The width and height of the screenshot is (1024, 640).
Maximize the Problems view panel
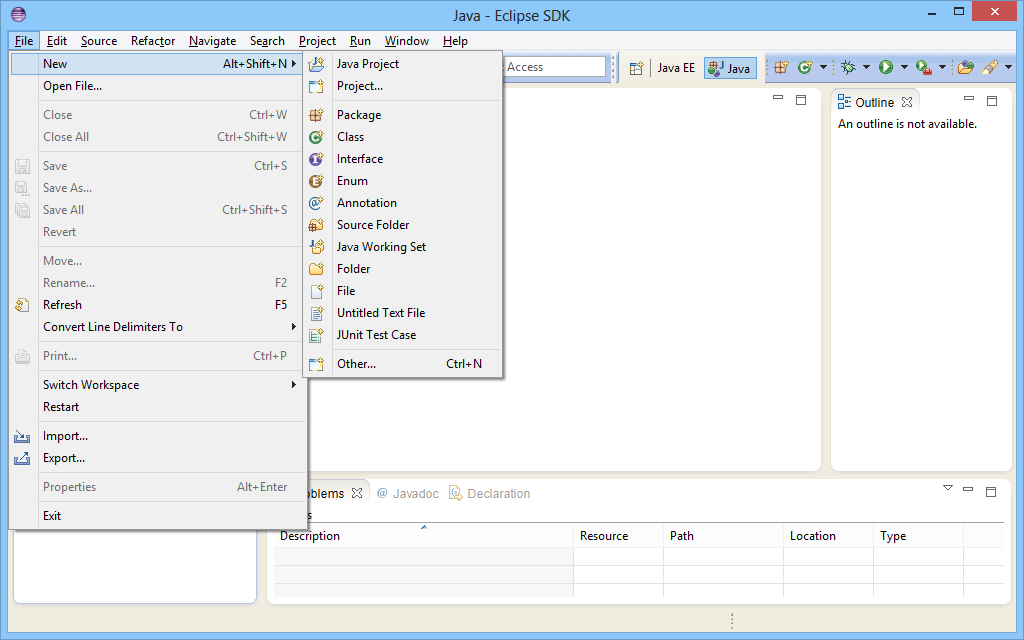coord(991,492)
